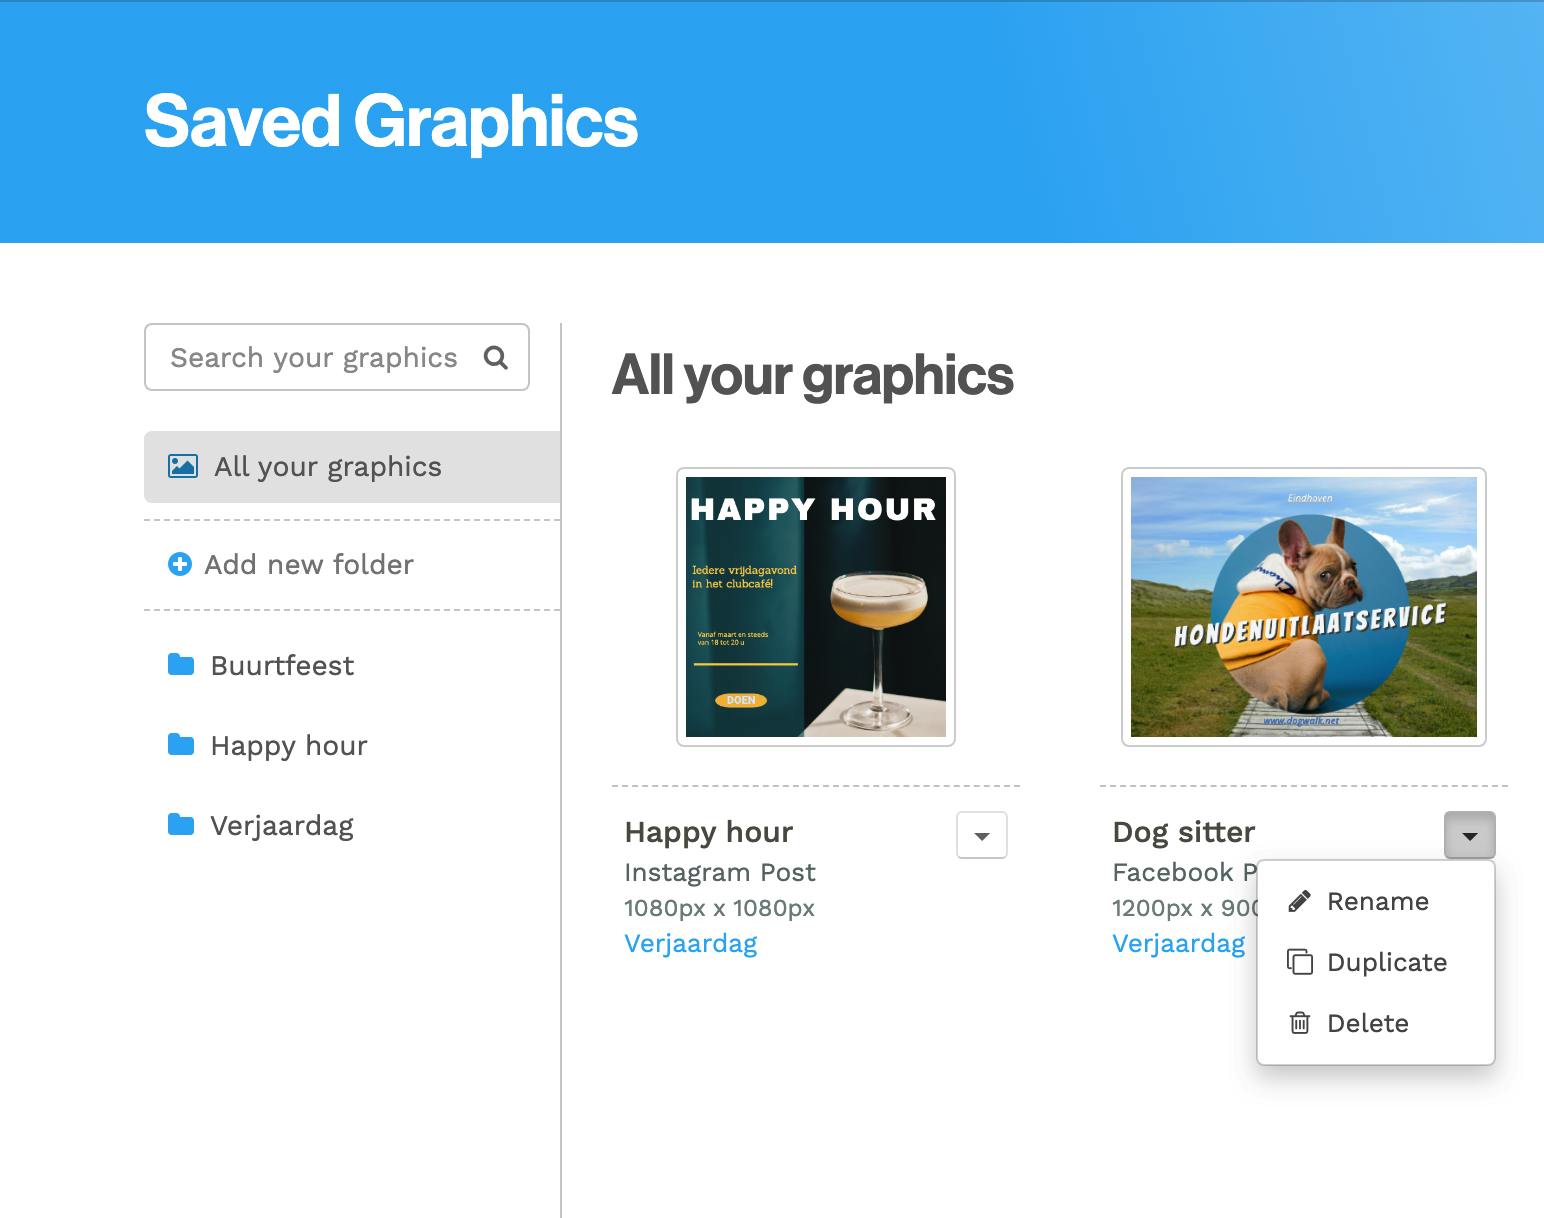Open the Happy hour graphic options dropdown
The width and height of the screenshot is (1544, 1218).
click(982, 835)
